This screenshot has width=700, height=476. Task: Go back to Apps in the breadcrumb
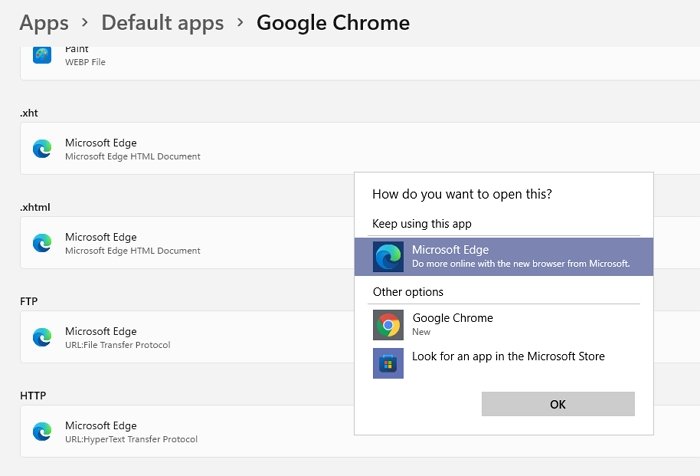point(44,22)
